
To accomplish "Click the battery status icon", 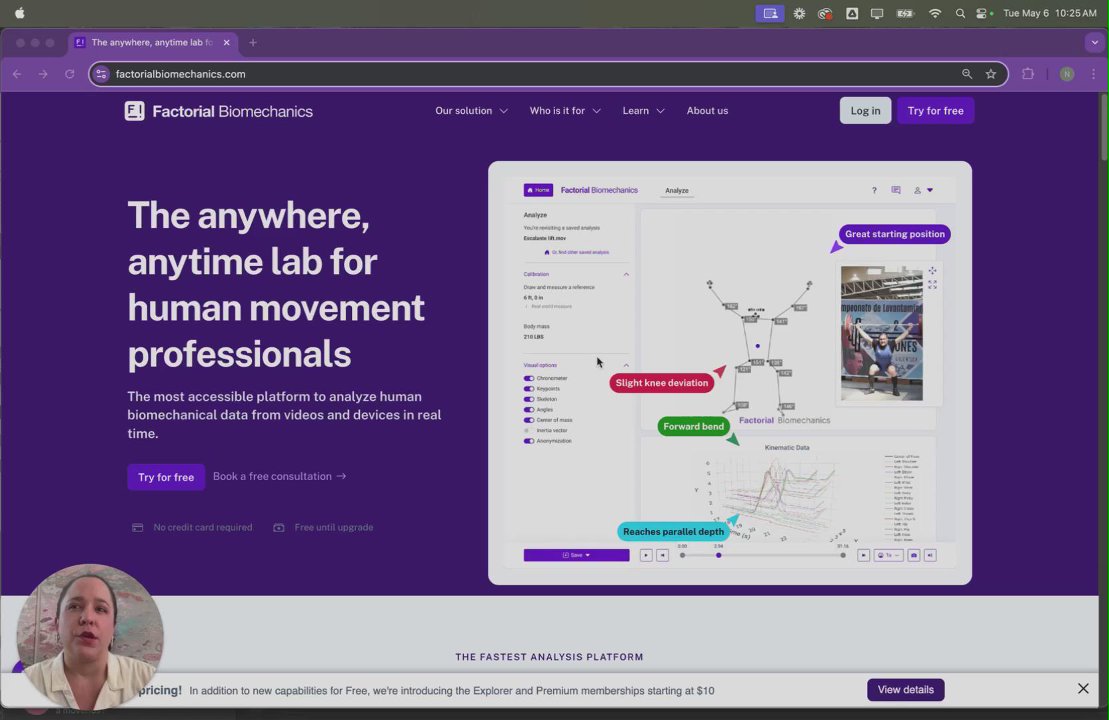I will click(905, 13).
